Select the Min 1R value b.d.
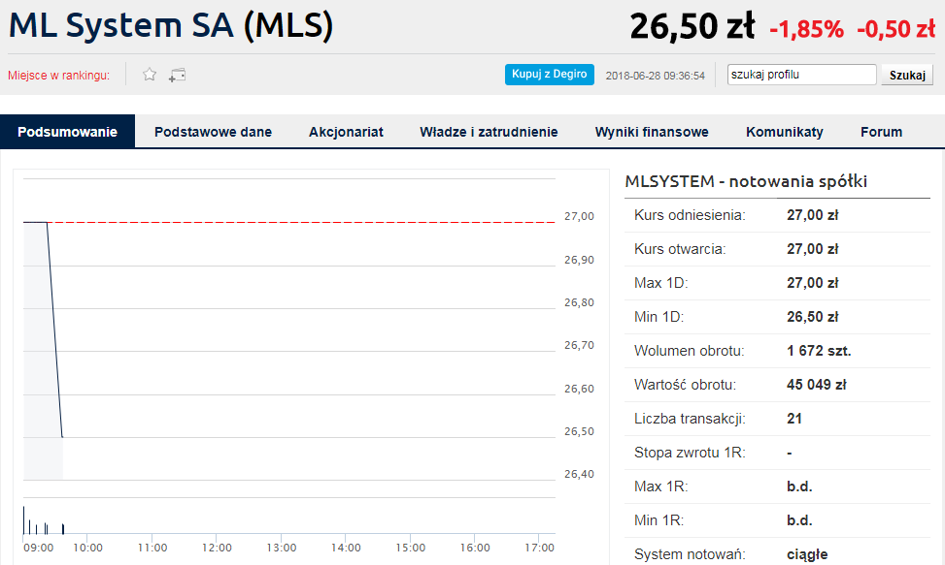The image size is (945, 565). [799, 520]
